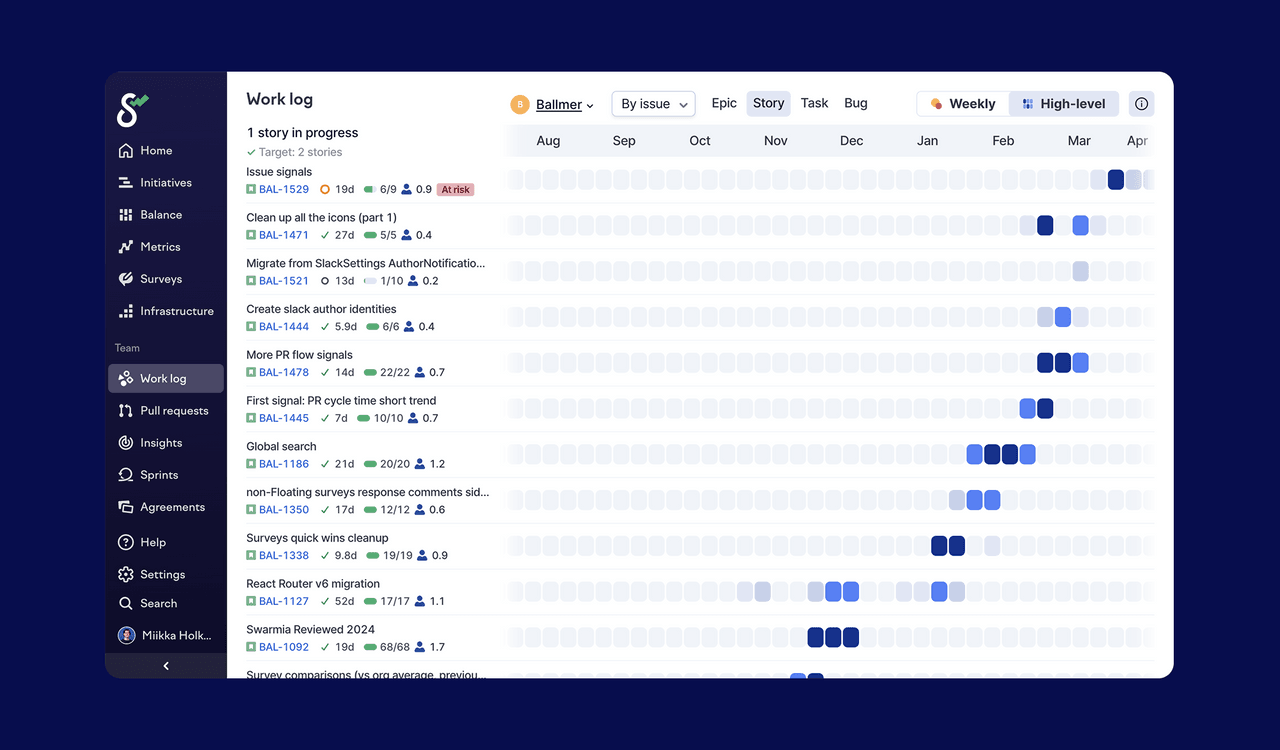
Task: Select the highlighted March cell for Issue signals
Action: 1116,181
